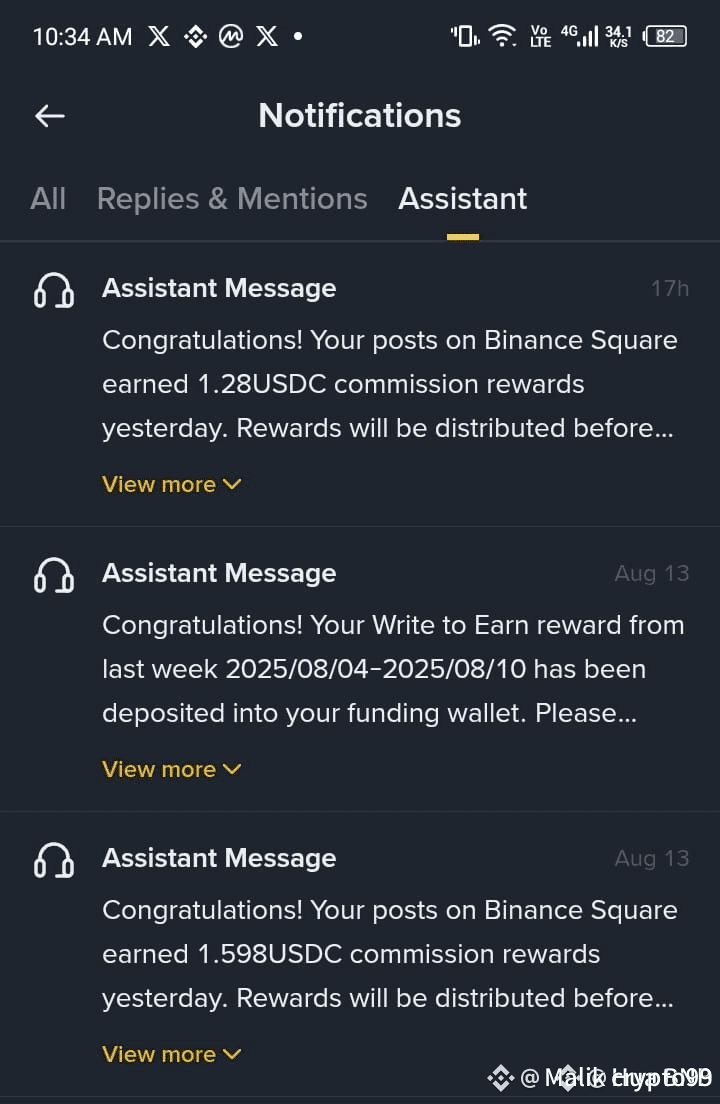This screenshot has width=720, height=1104.
Task: Open the Write to Earn reward message text
Action: coord(390,669)
